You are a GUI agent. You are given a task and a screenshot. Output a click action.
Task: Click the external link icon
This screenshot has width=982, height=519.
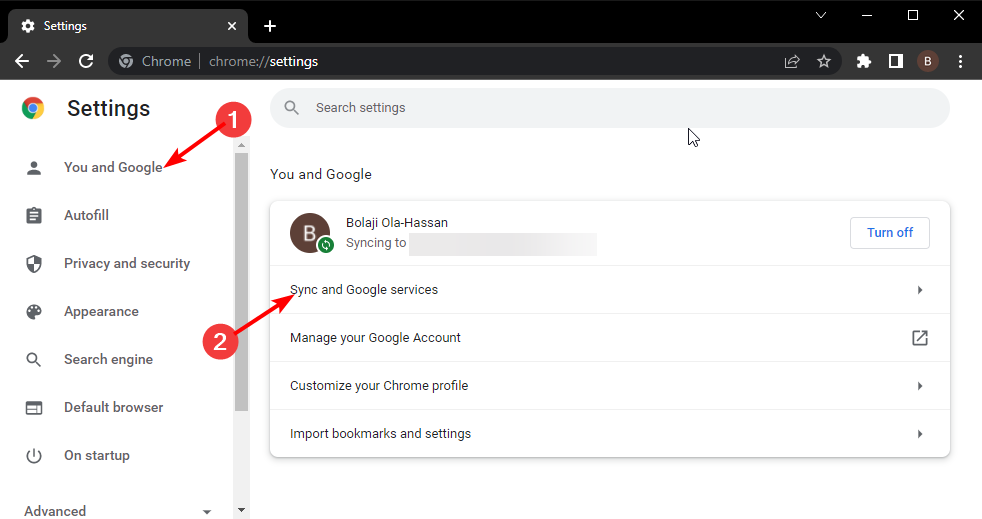click(x=919, y=338)
